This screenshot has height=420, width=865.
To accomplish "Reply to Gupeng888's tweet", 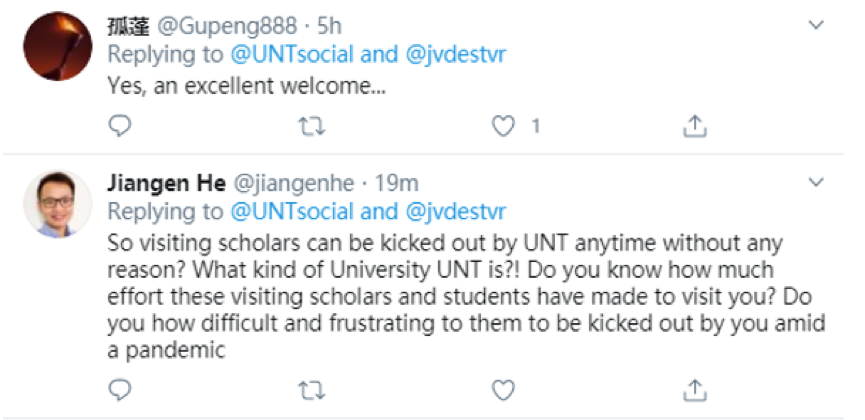I will click(x=120, y=127).
